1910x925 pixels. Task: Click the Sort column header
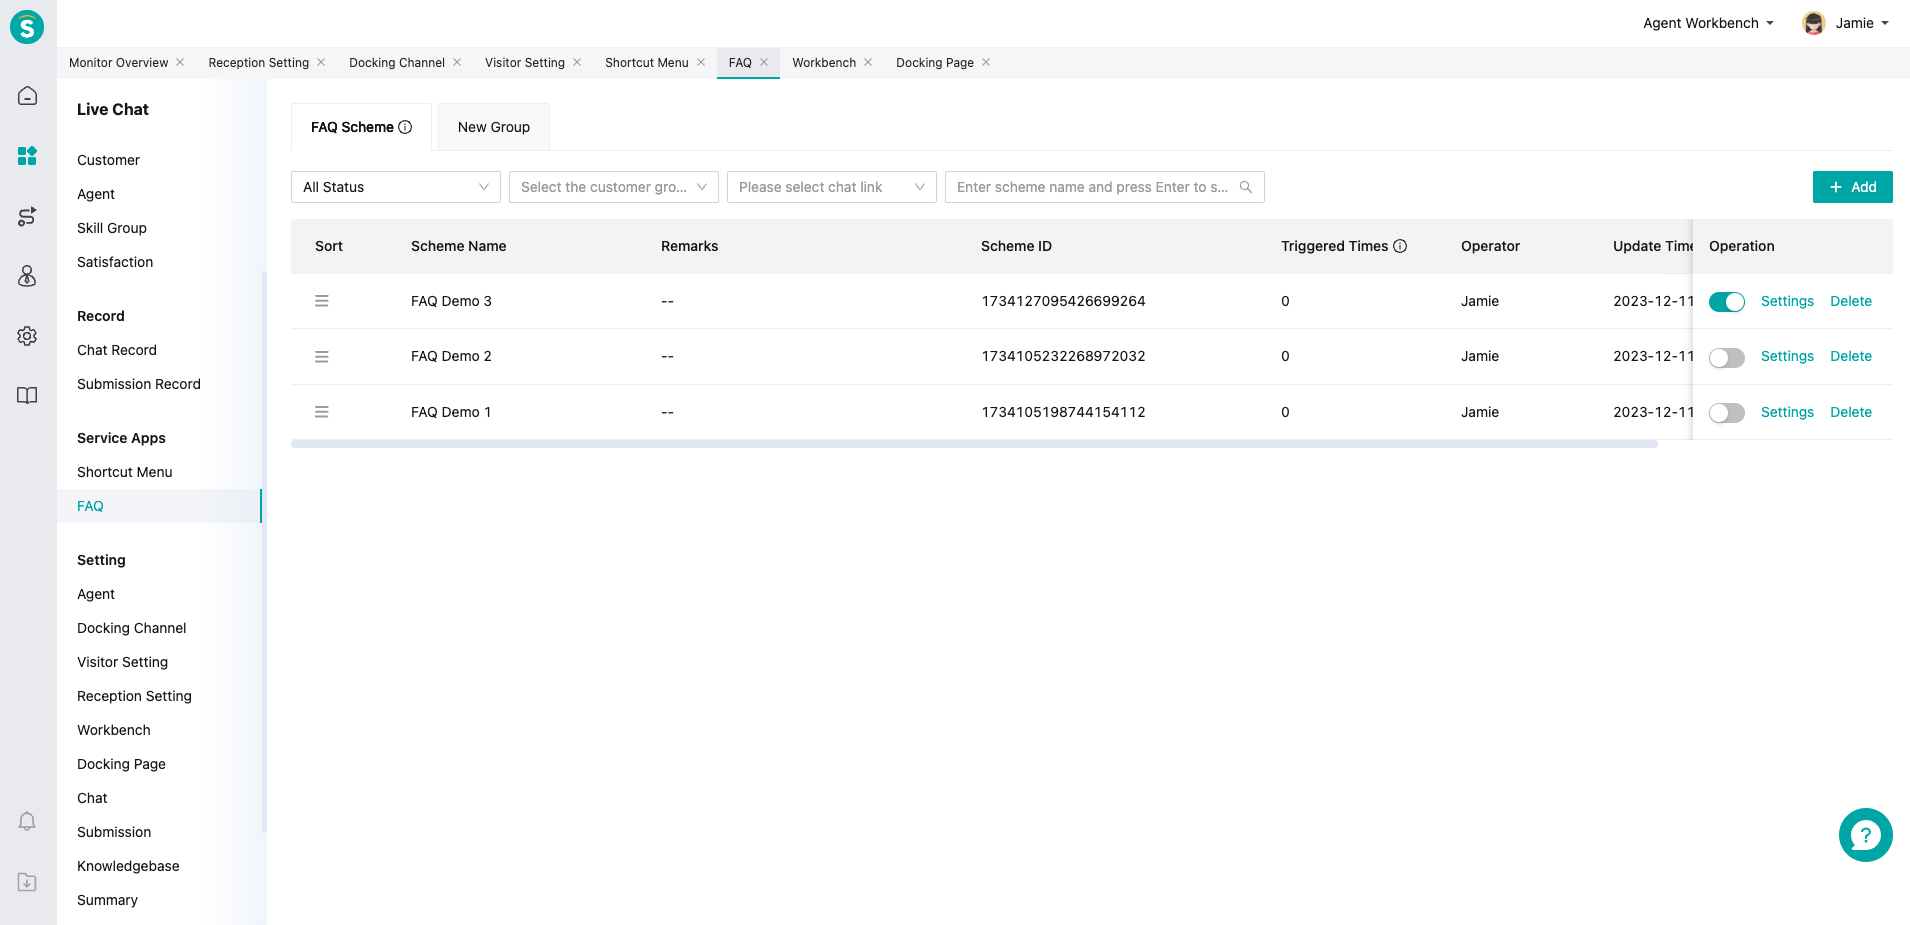(x=329, y=246)
